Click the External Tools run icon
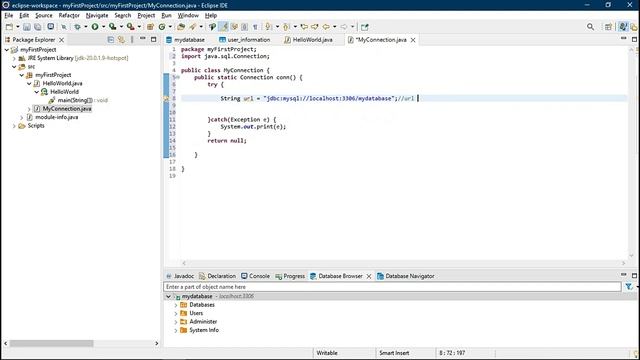 (131, 27)
